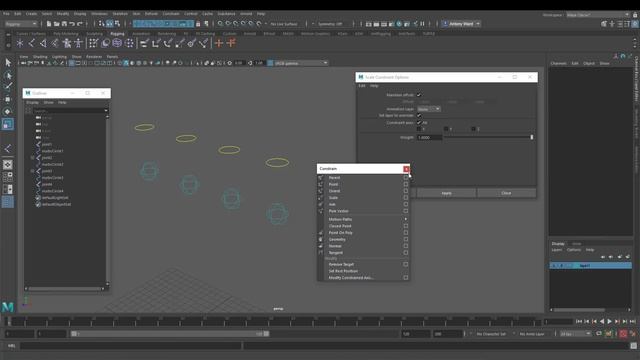Expand the joint2 node in Outliner
This screenshot has height=360, width=640.
[32, 158]
